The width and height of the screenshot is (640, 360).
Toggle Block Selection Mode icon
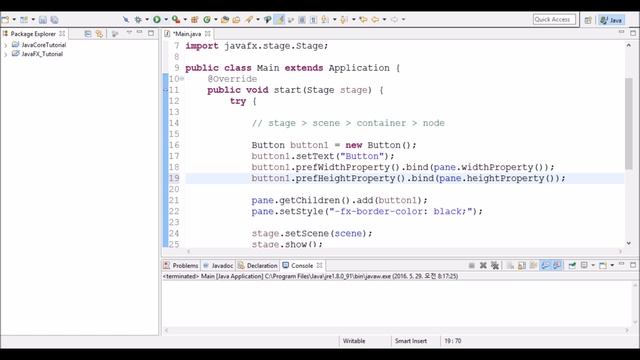point(302,20)
